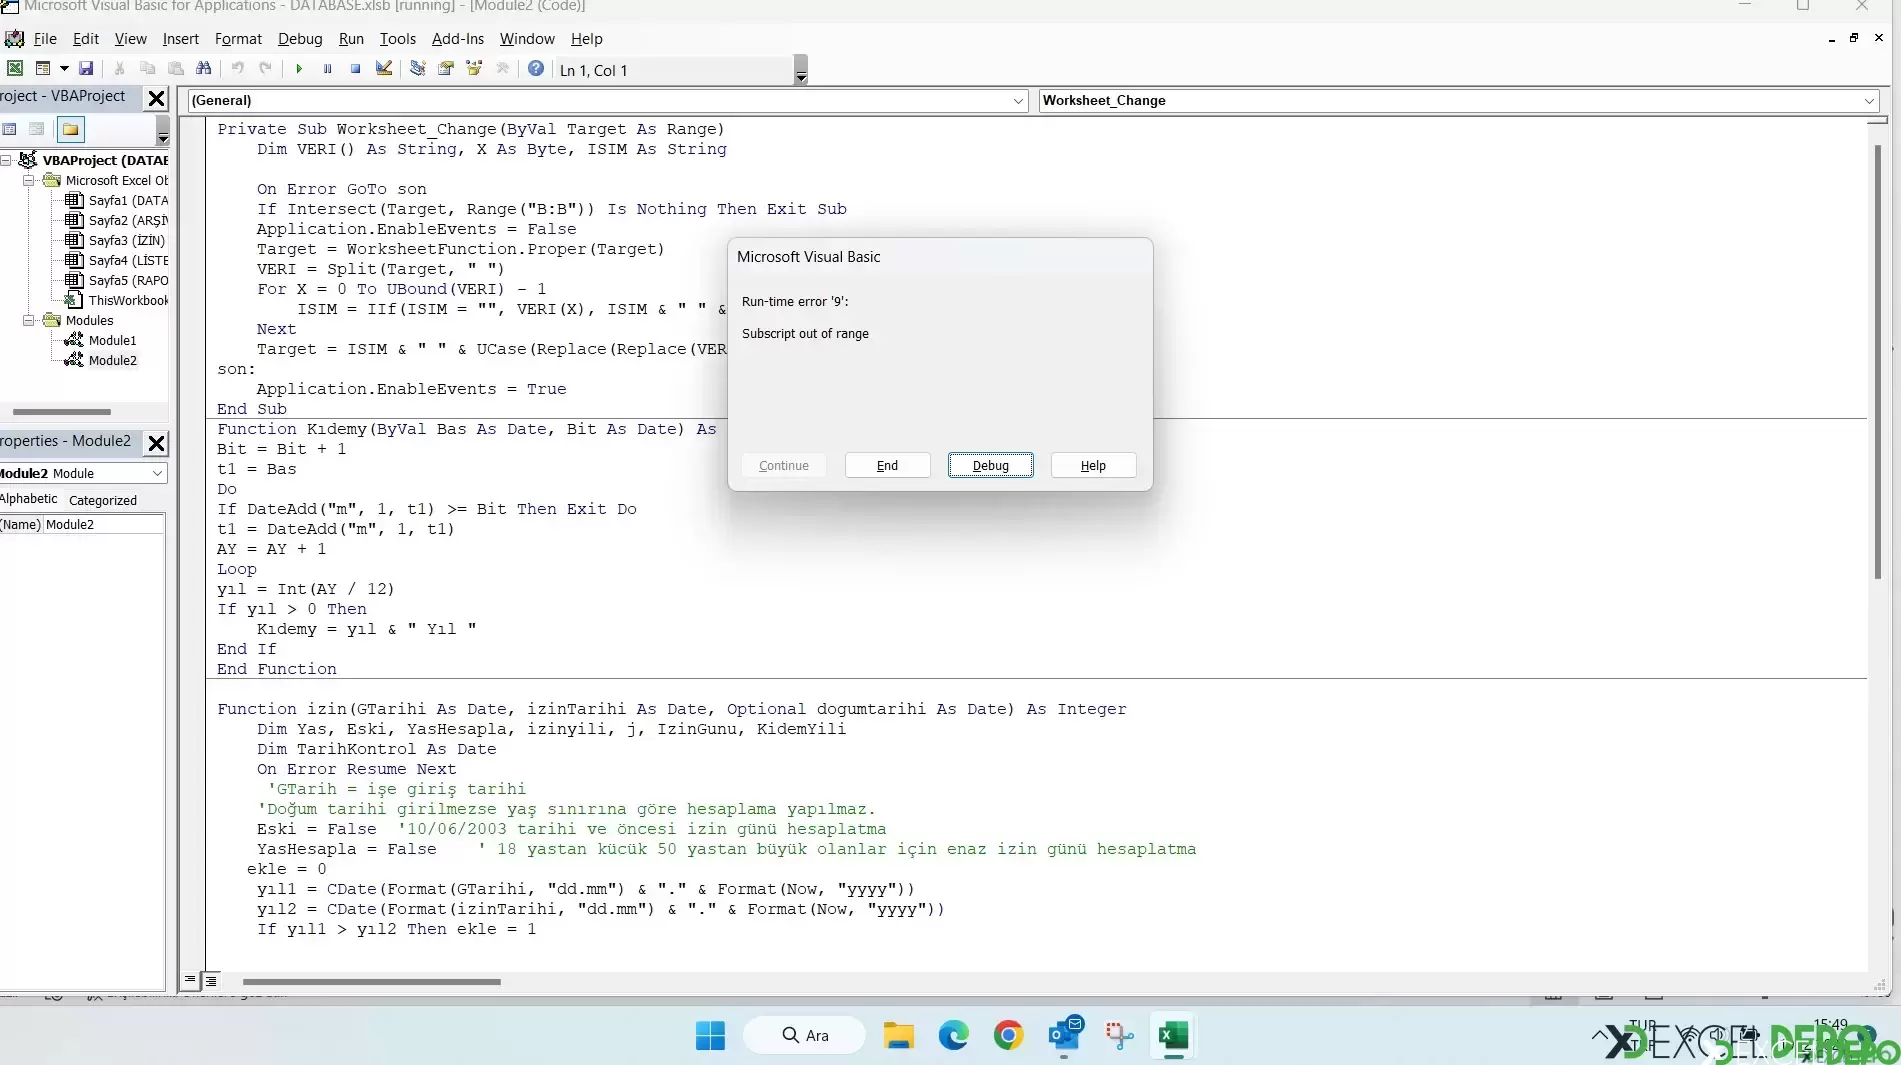Screen dimensions: 1901x1065
Task: Toggle Folders icon in Project panel
Action: point(70,129)
